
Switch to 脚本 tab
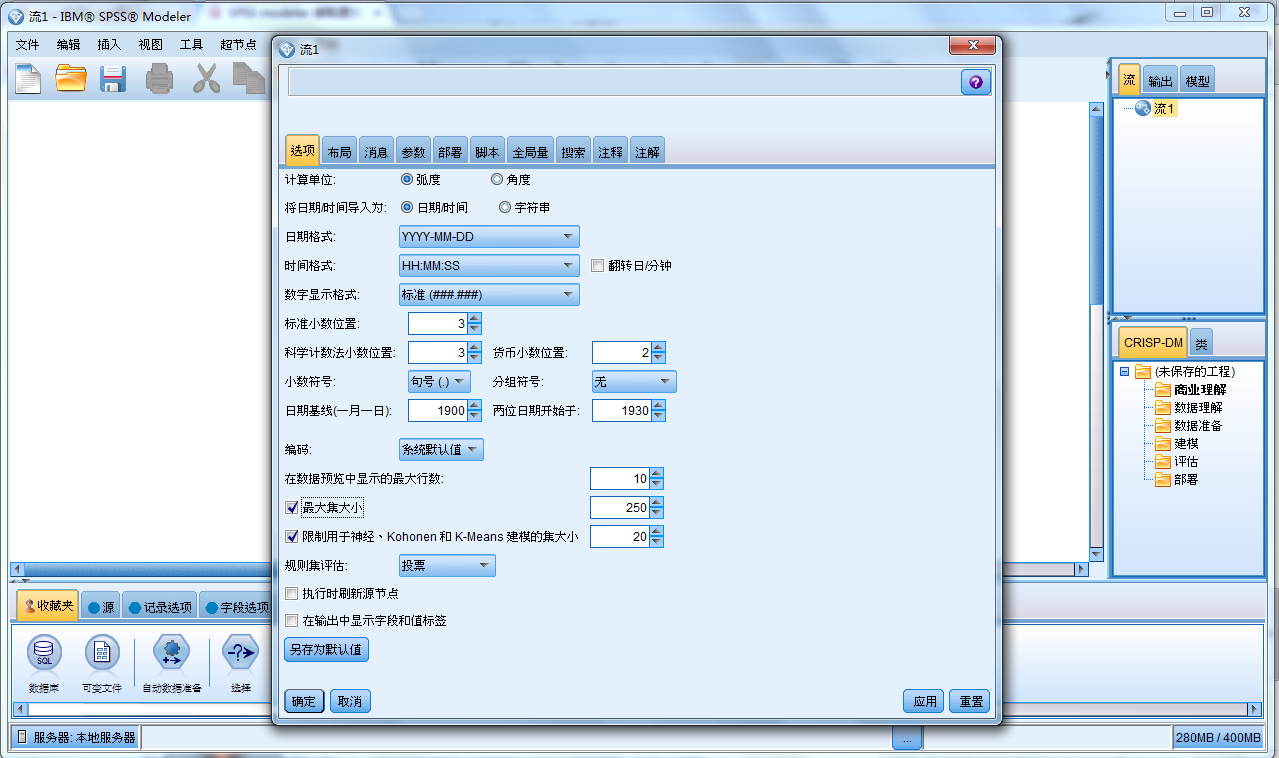click(x=487, y=152)
